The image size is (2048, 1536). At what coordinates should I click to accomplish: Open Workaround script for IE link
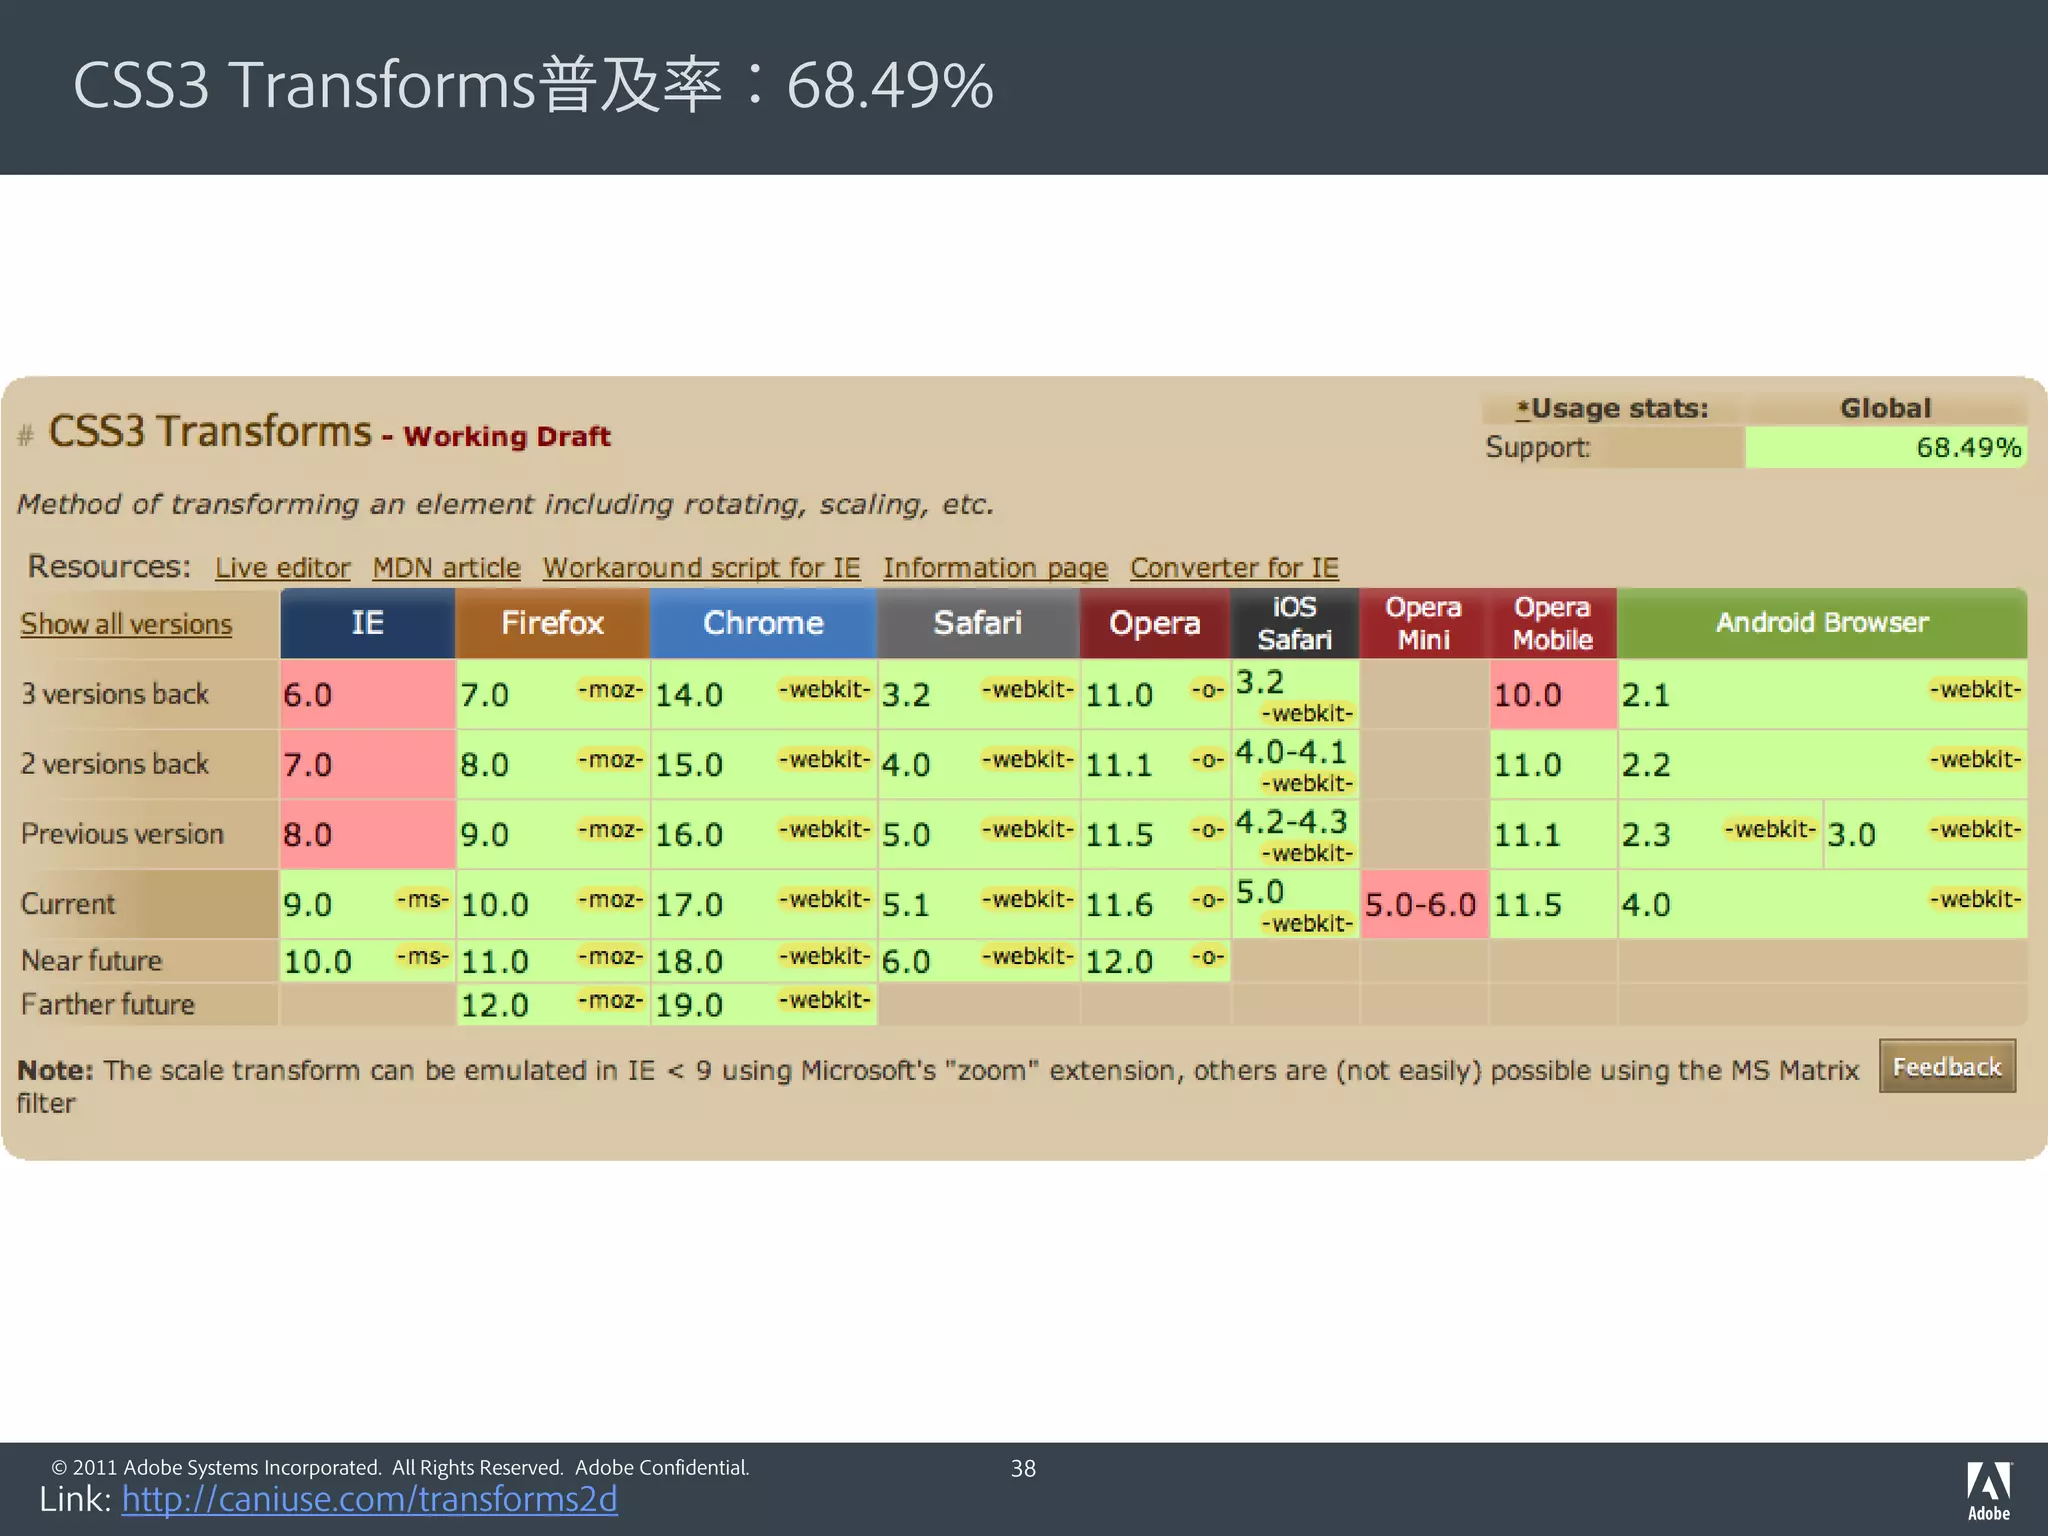pos(701,568)
